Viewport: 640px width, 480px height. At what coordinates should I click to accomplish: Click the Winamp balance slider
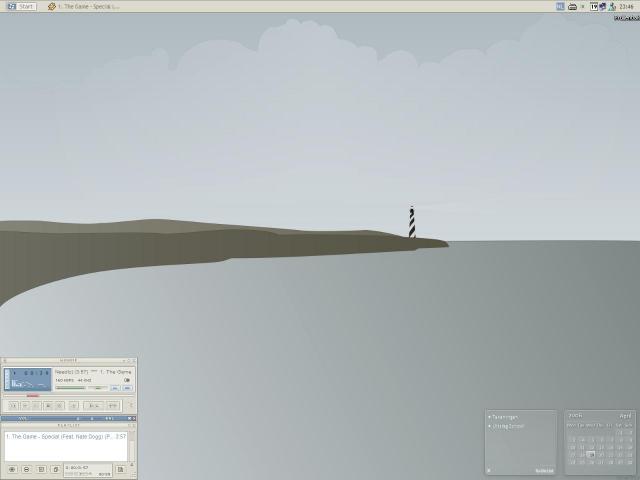click(x=98, y=388)
